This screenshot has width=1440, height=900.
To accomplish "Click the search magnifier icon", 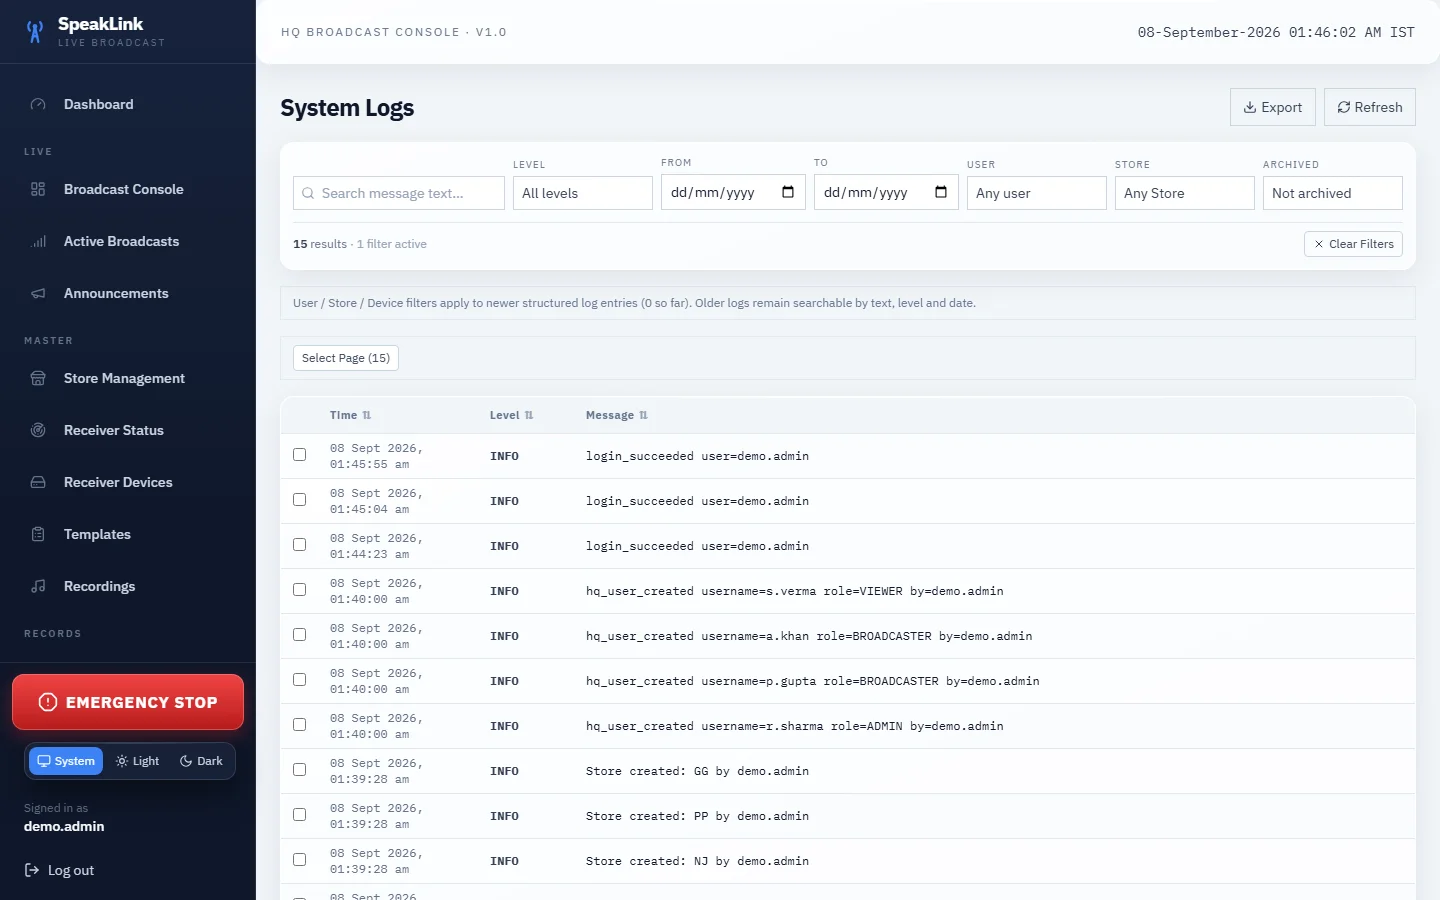I will tap(309, 193).
